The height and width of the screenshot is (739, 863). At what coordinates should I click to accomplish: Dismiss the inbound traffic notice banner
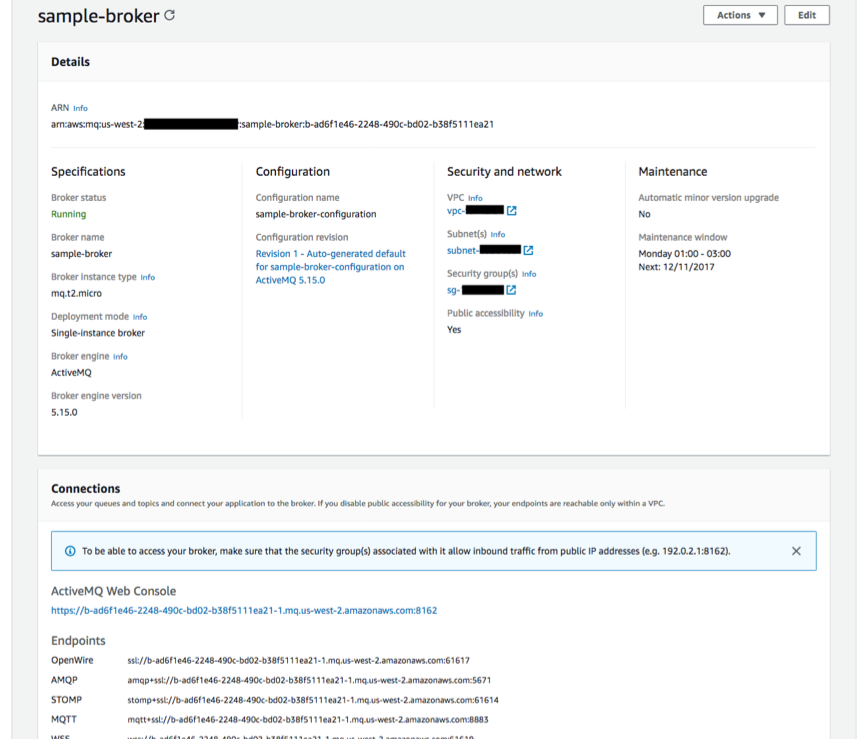click(x=796, y=551)
